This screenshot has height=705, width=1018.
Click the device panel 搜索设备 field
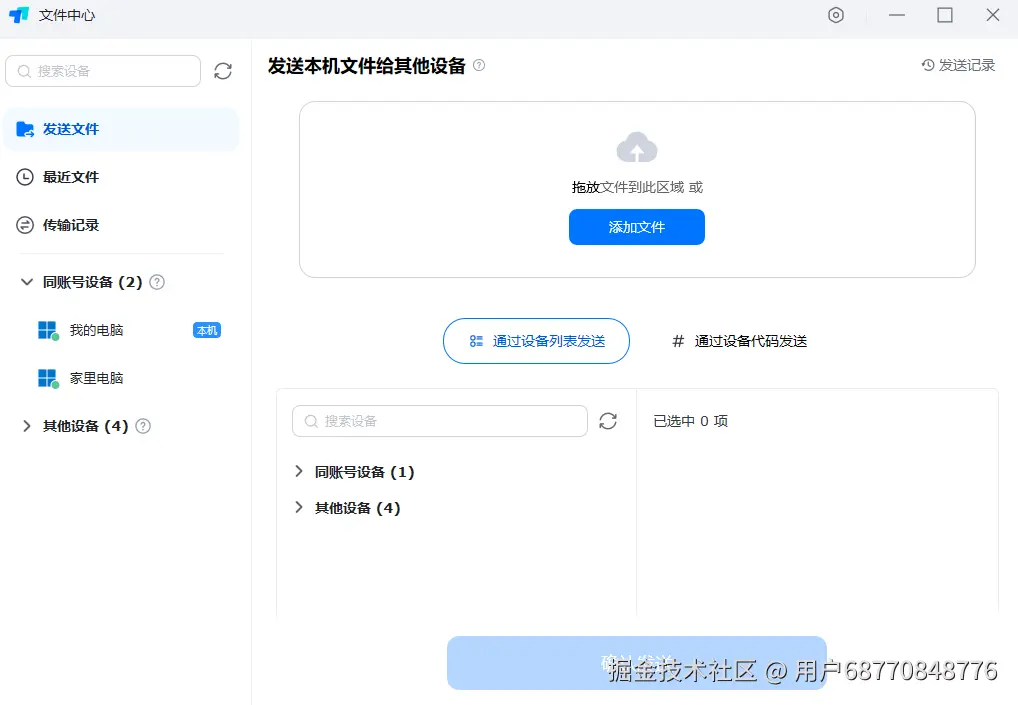pyautogui.click(x=440, y=421)
